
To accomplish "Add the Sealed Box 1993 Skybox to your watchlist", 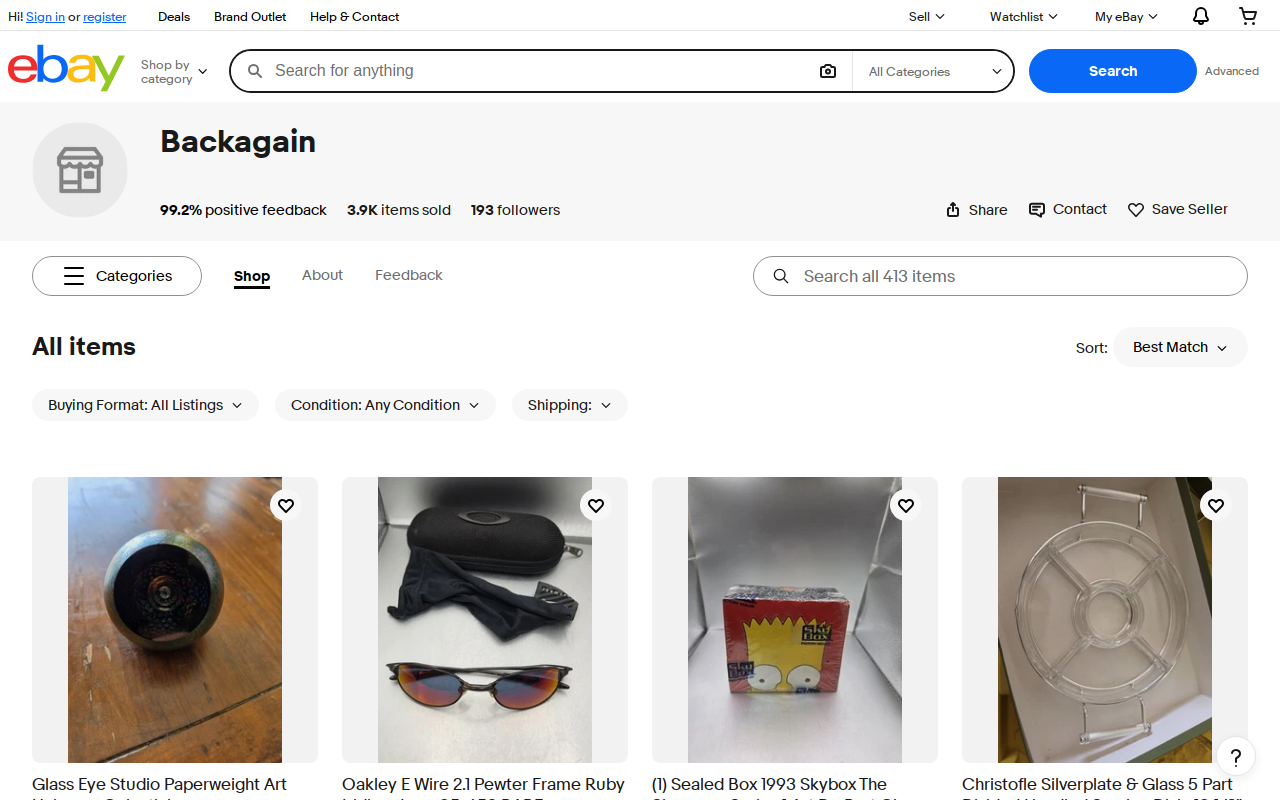I will tap(906, 506).
